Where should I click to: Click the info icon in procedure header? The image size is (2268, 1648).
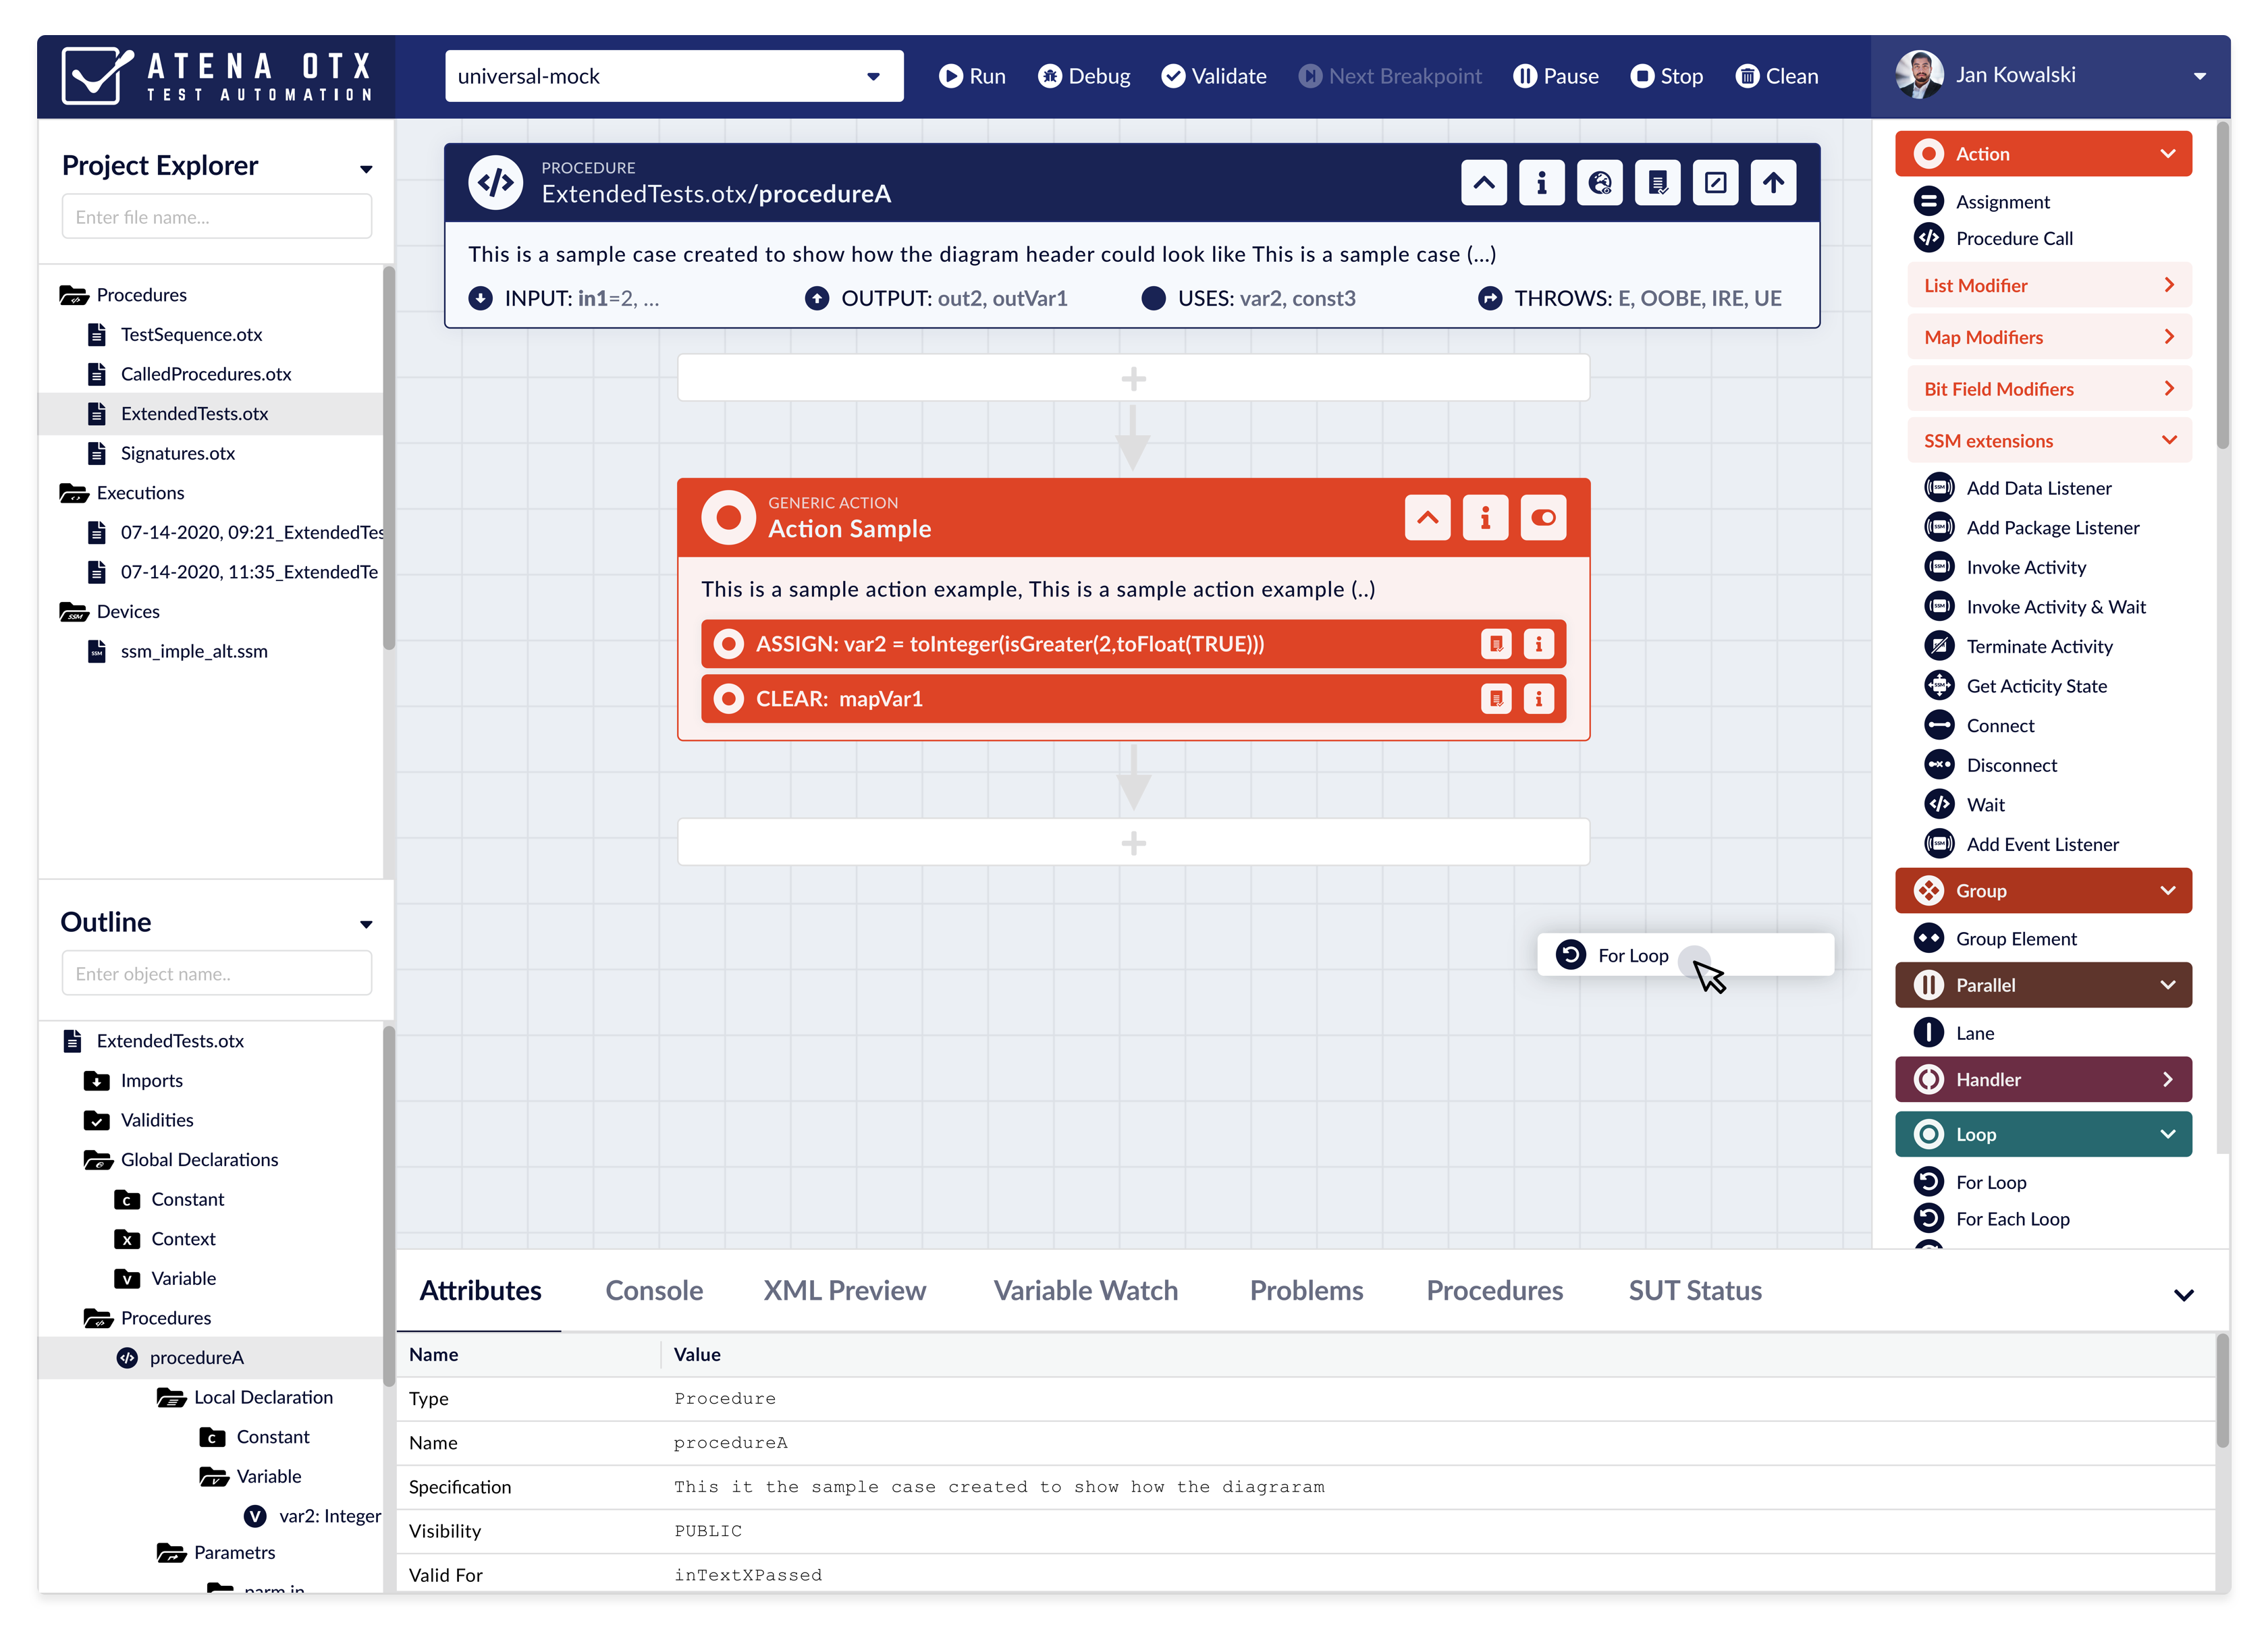coord(1541,183)
